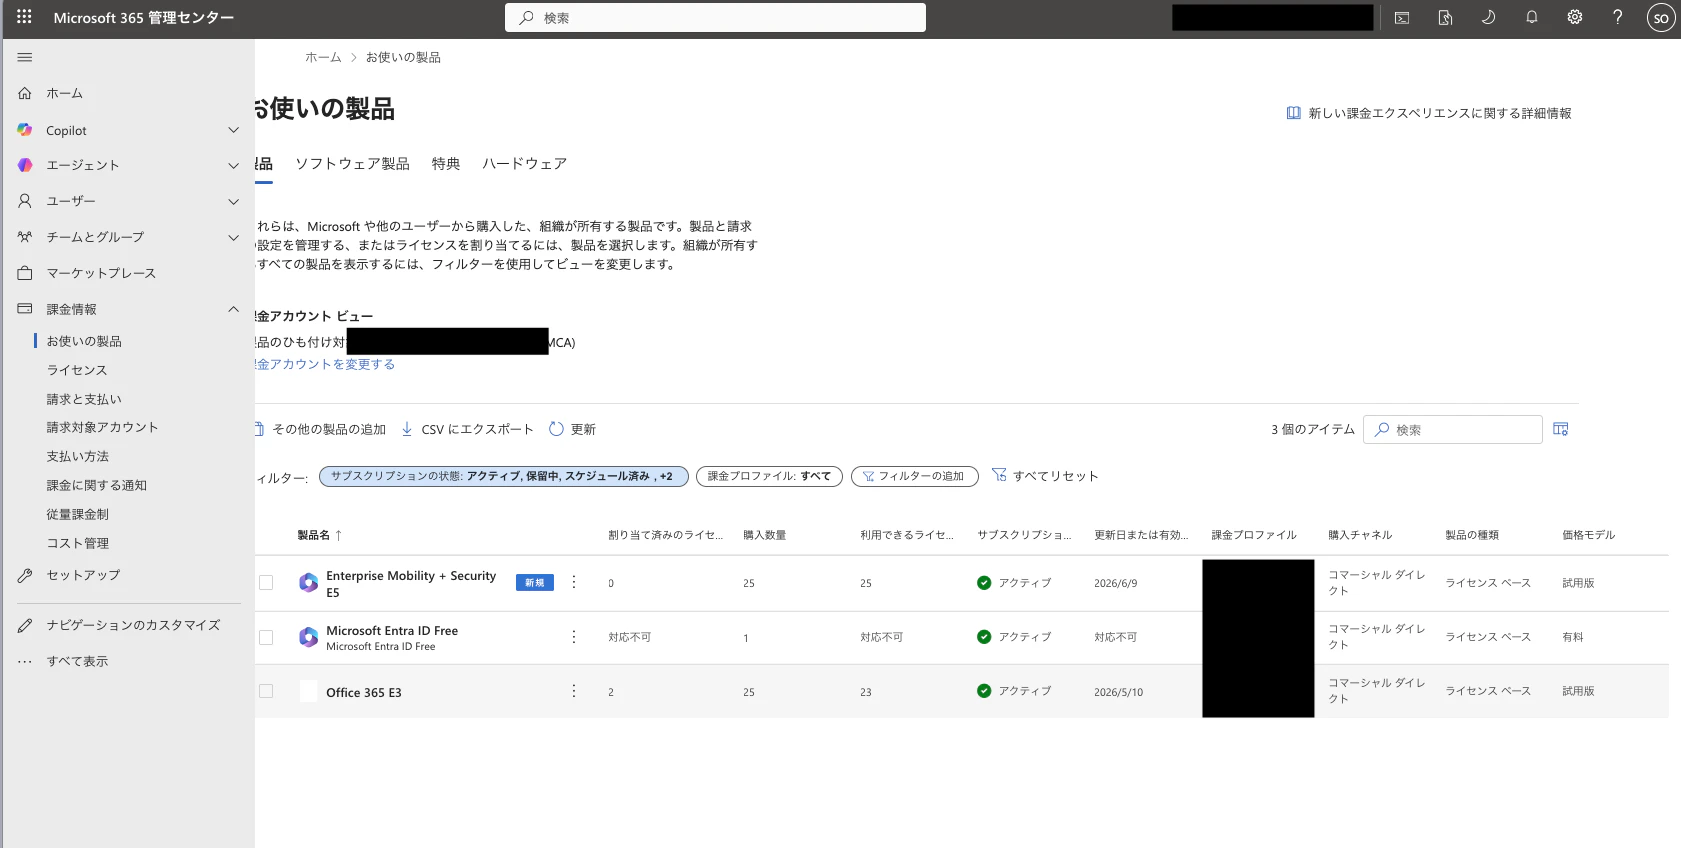Open ライセンス in the sidebar
This screenshot has width=1681, height=848.
pyautogui.click(x=77, y=370)
